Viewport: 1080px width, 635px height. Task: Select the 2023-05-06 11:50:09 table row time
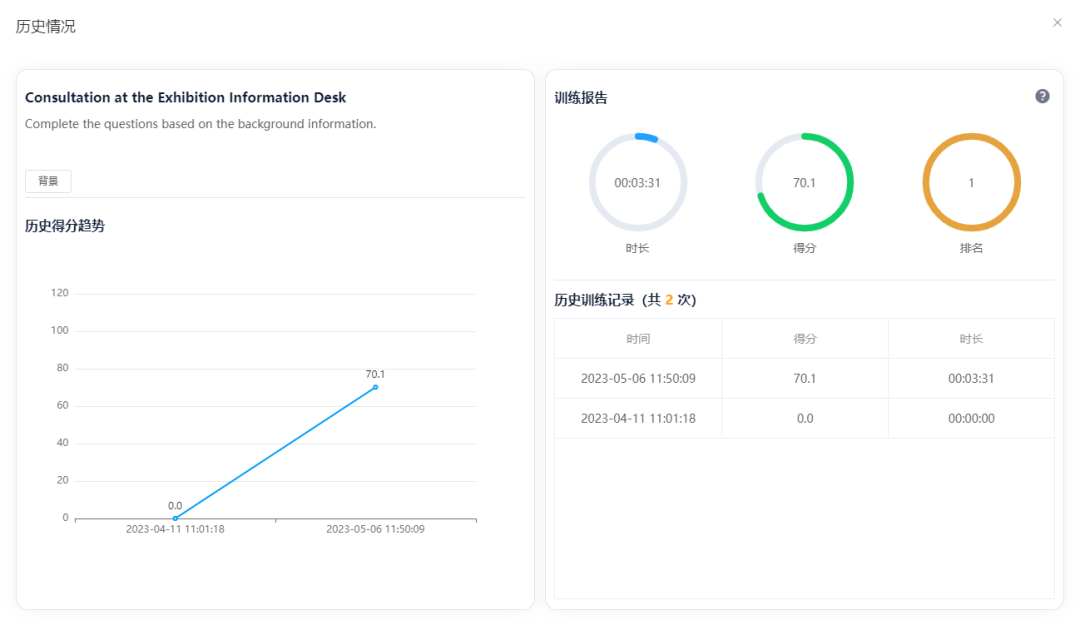[x=638, y=378]
